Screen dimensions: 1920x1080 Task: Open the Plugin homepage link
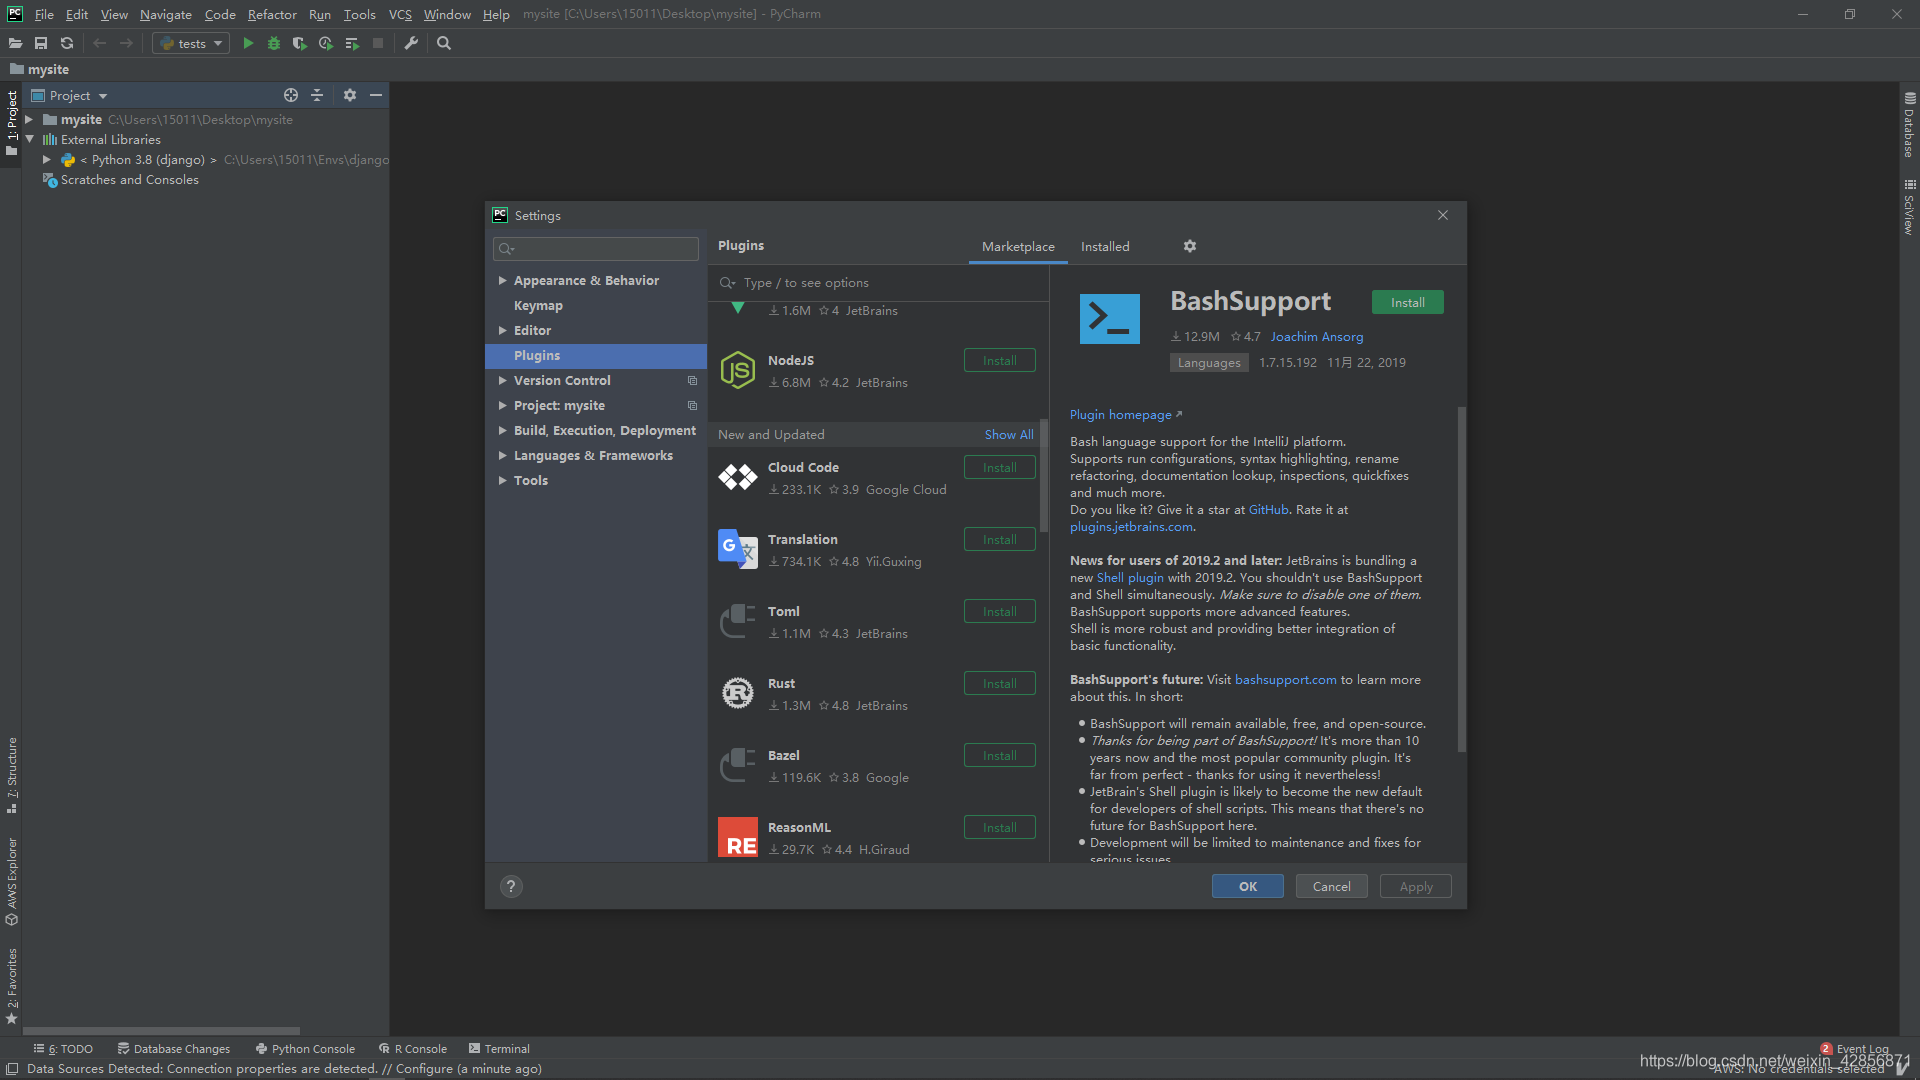click(1120, 415)
